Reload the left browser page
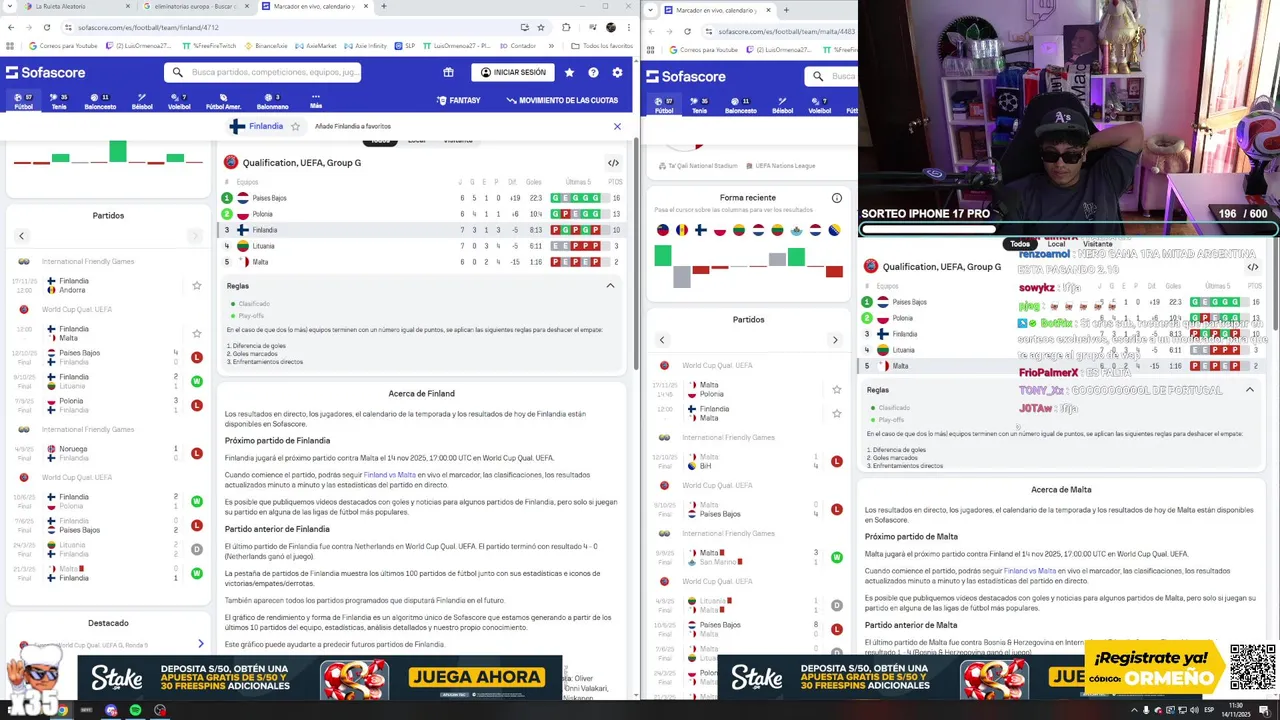The width and height of the screenshot is (1280, 720). tap(46, 27)
